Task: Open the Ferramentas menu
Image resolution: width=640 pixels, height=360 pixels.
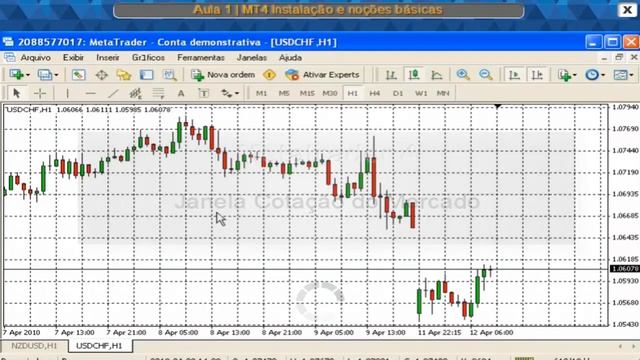Action: (201, 58)
